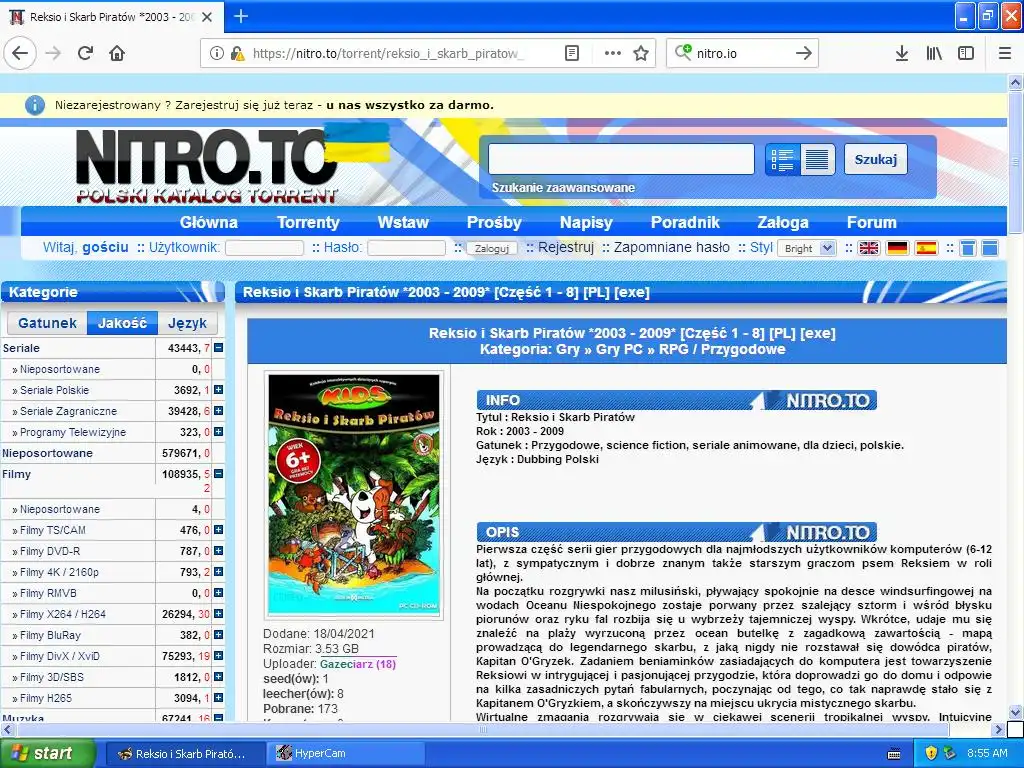Open the downloads panel arrow icon
The width and height of the screenshot is (1024, 768).
901,53
